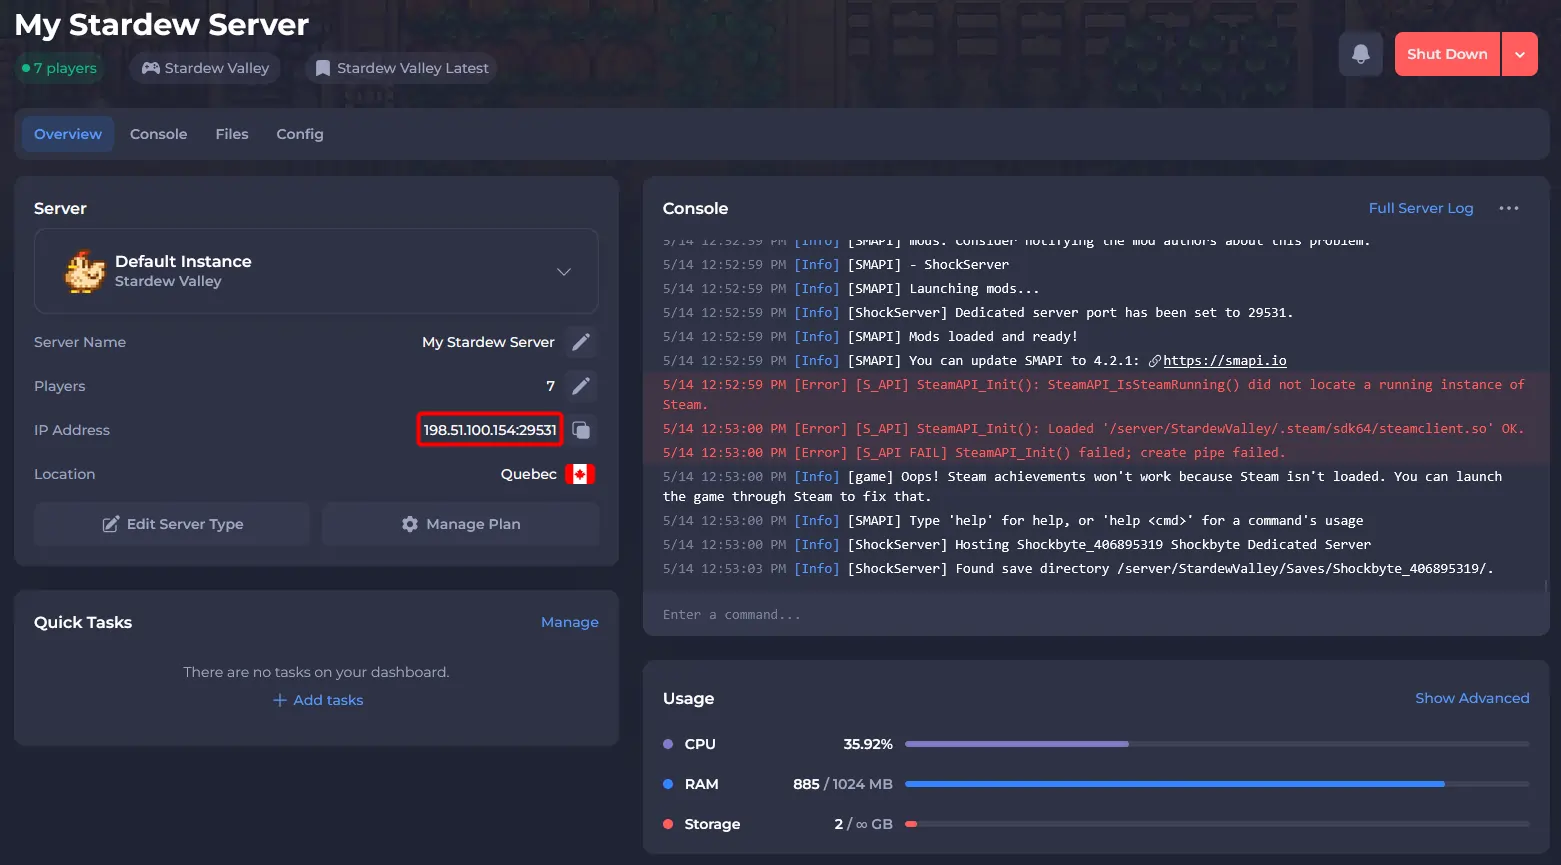Edit the server name with pencil icon

pos(581,342)
